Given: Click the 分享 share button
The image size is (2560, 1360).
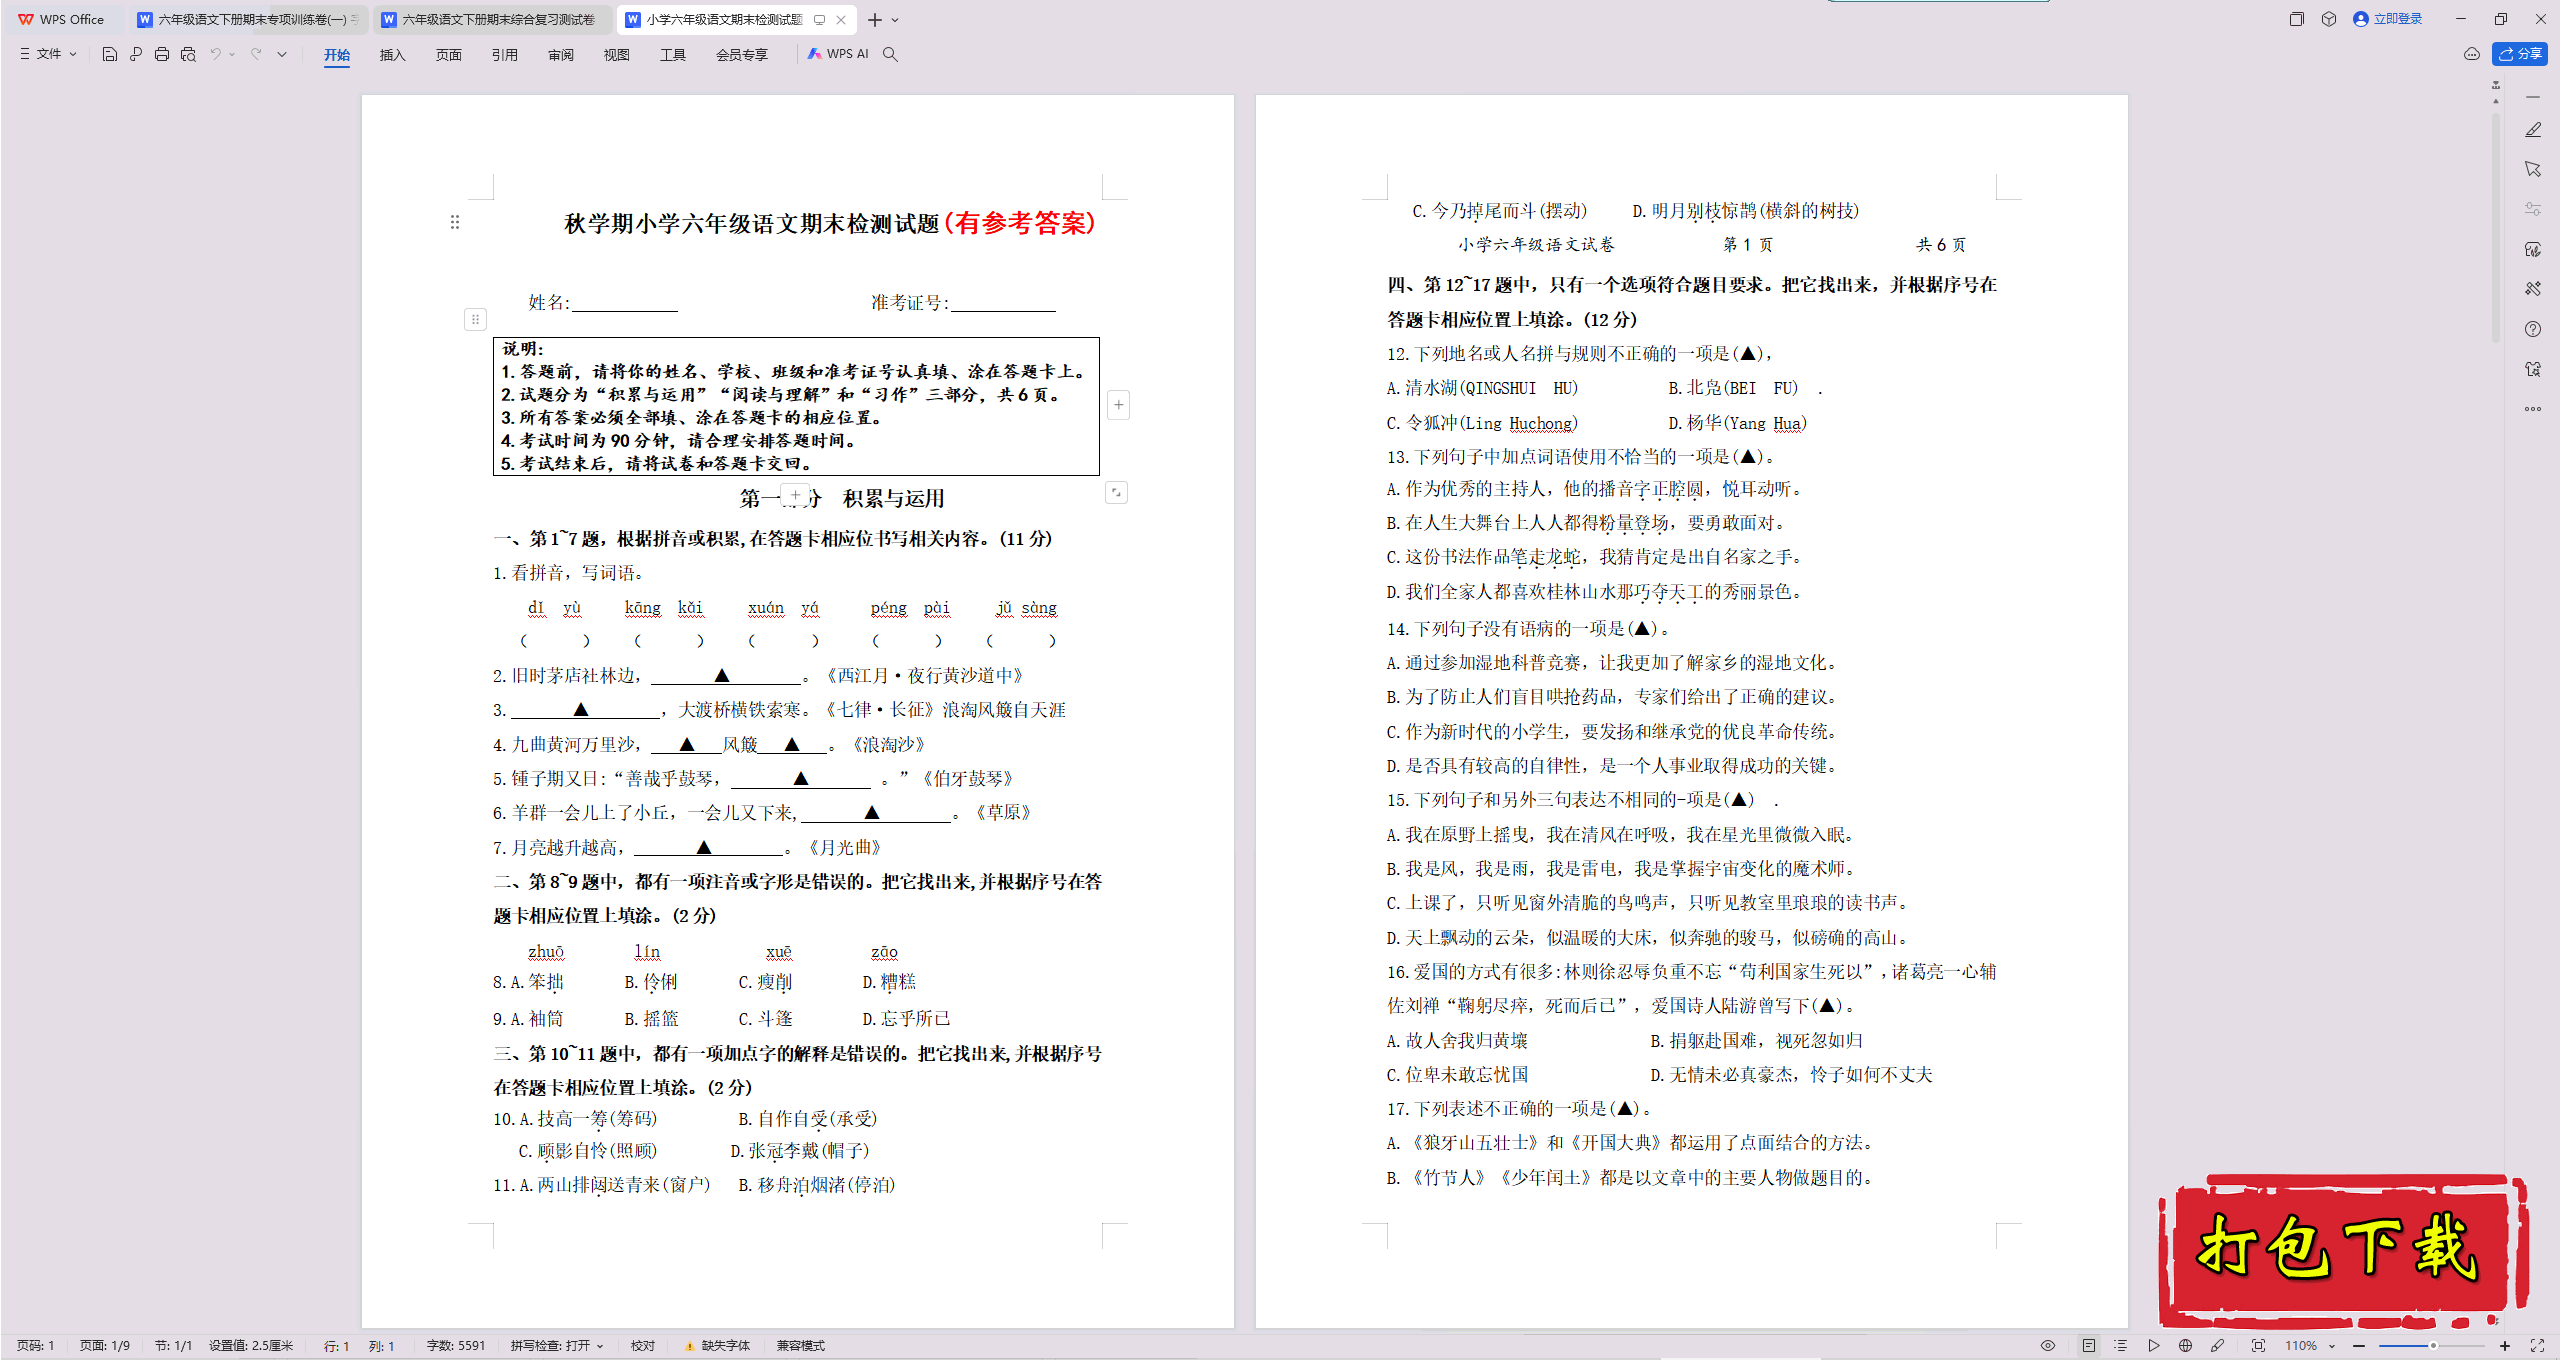Looking at the screenshot, I should [2520, 54].
